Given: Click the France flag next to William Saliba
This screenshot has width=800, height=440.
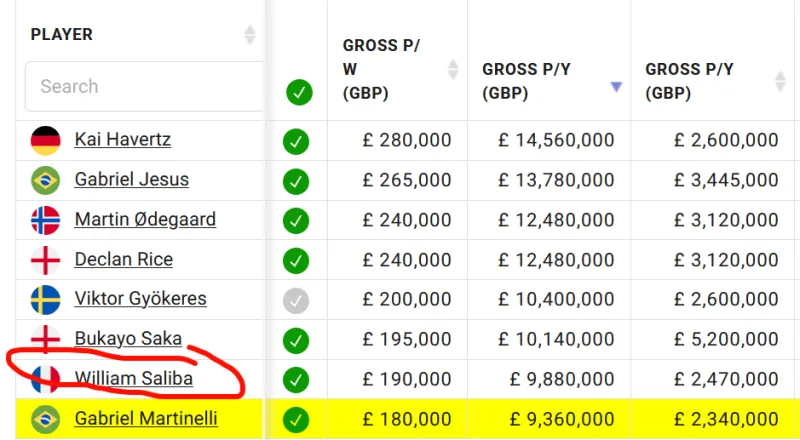Looking at the screenshot, I should tap(46, 379).
